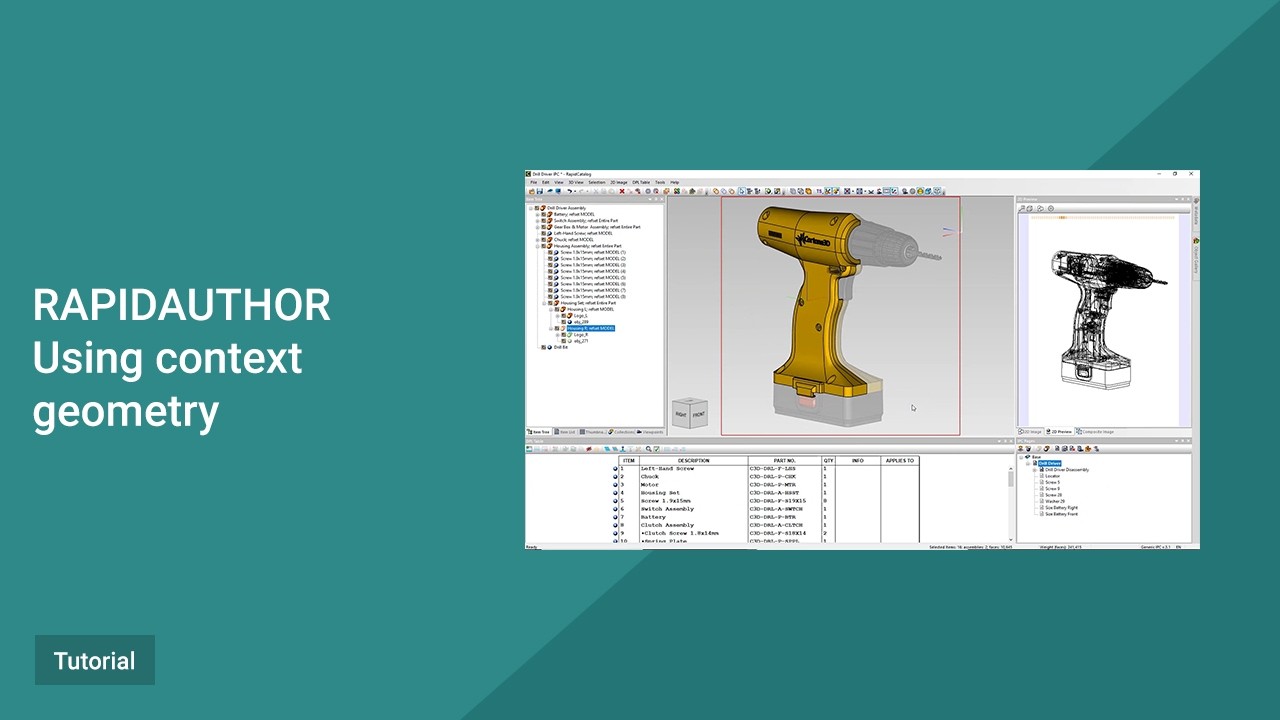
Task: Expand Drill Driver Disassembly in DPL Pages
Action: [1034, 470]
